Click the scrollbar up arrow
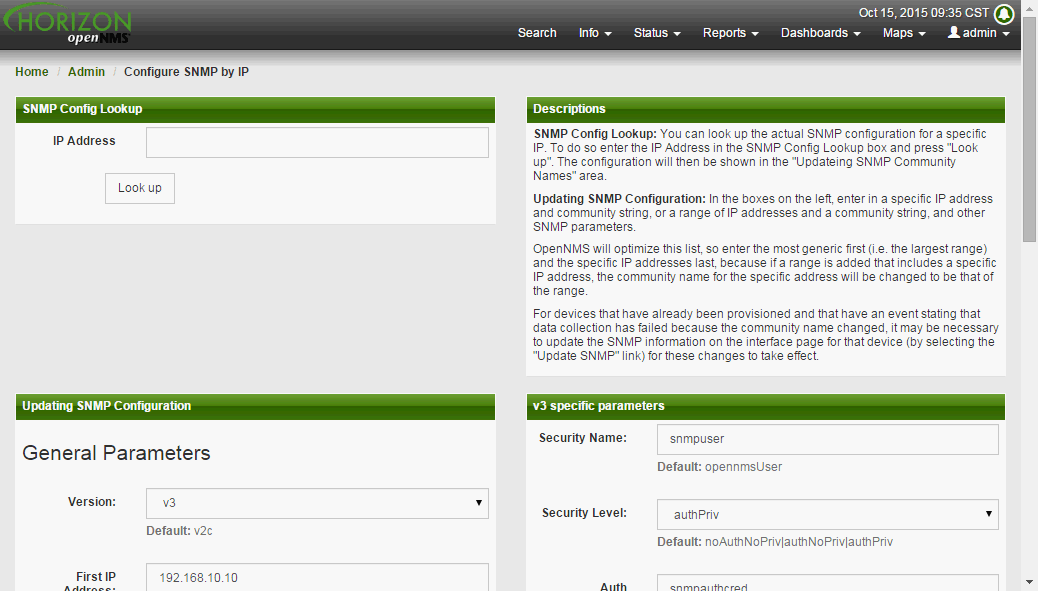 (1029, 8)
